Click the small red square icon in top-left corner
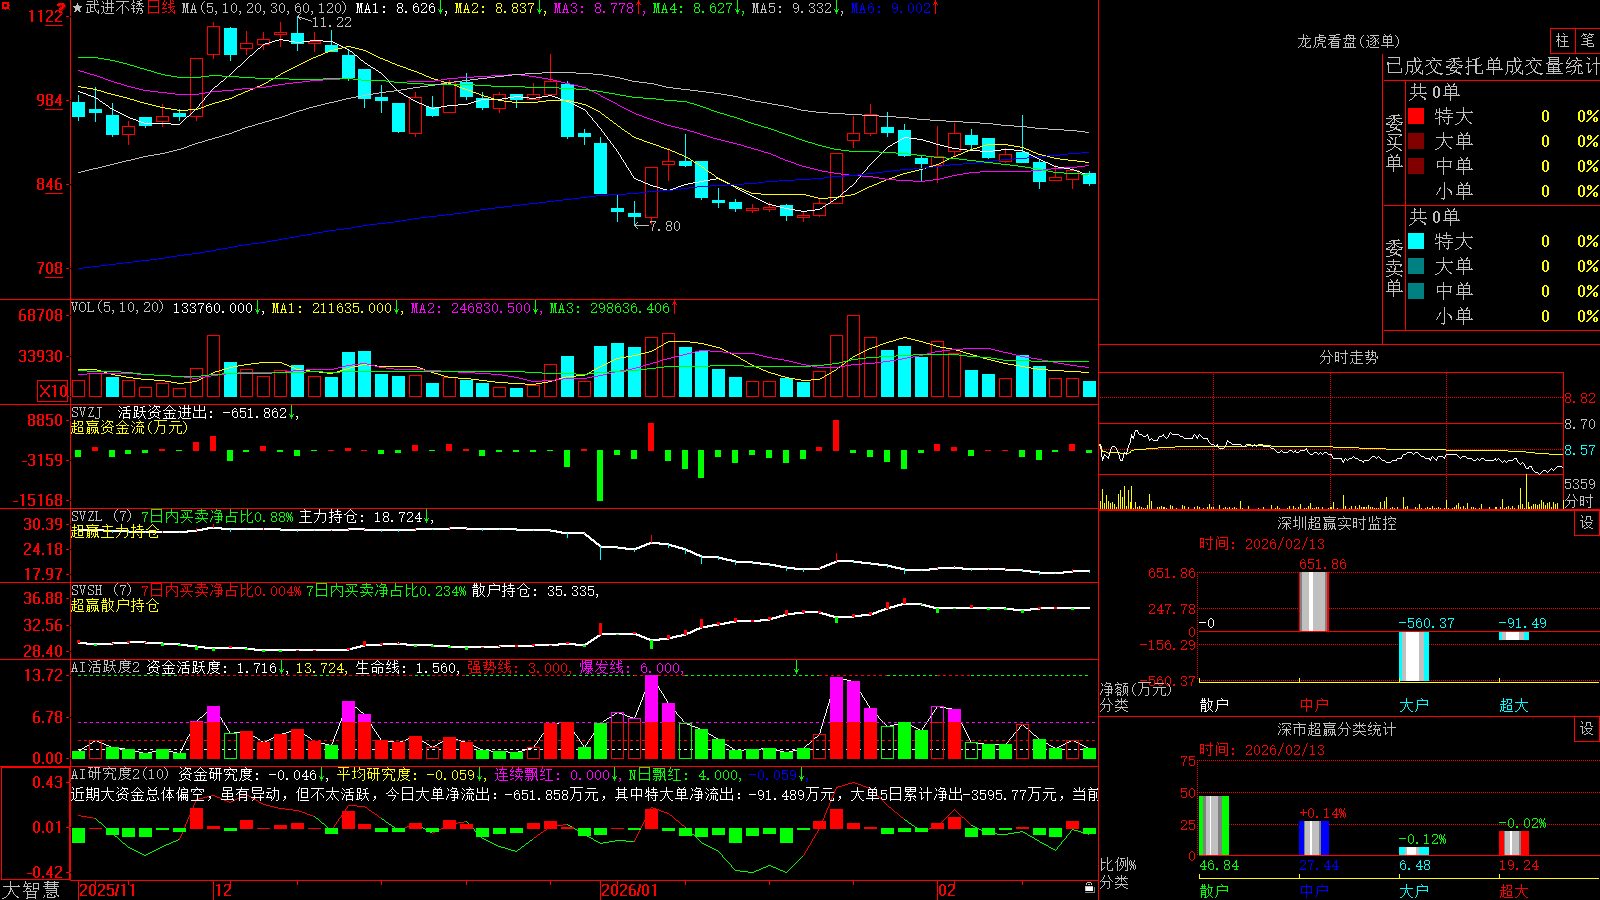1600x900 pixels. tap(4, 4)
